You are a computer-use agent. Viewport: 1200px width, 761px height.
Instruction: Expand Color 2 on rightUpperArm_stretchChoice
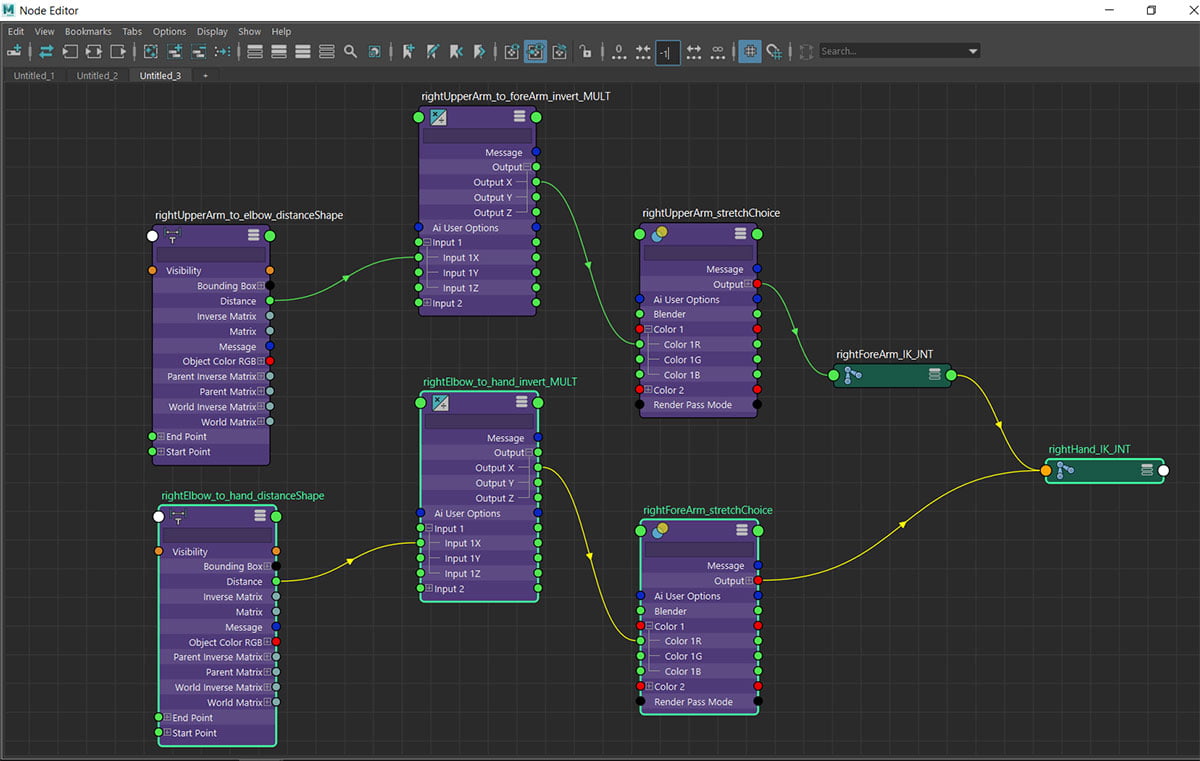tap(647, 390)
